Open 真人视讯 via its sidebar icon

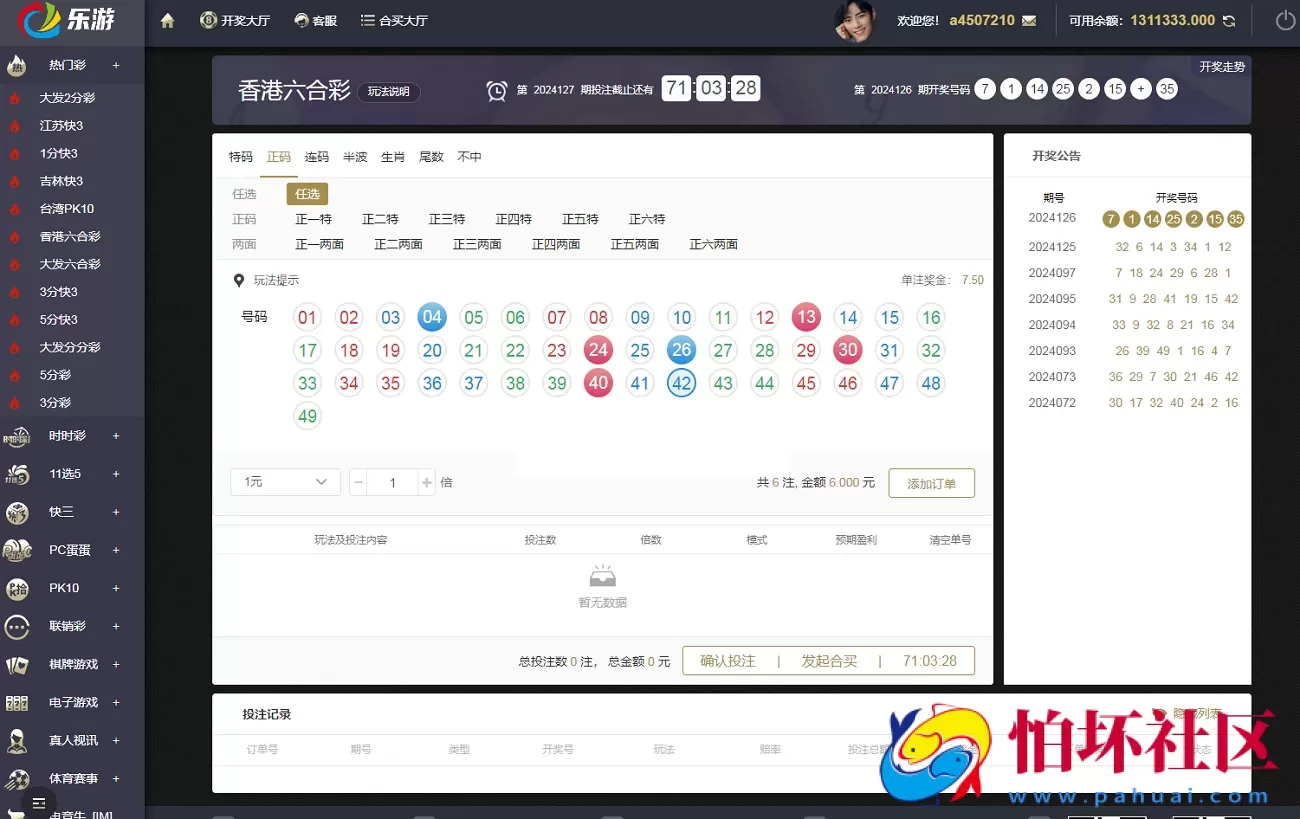tap(16, 740)
